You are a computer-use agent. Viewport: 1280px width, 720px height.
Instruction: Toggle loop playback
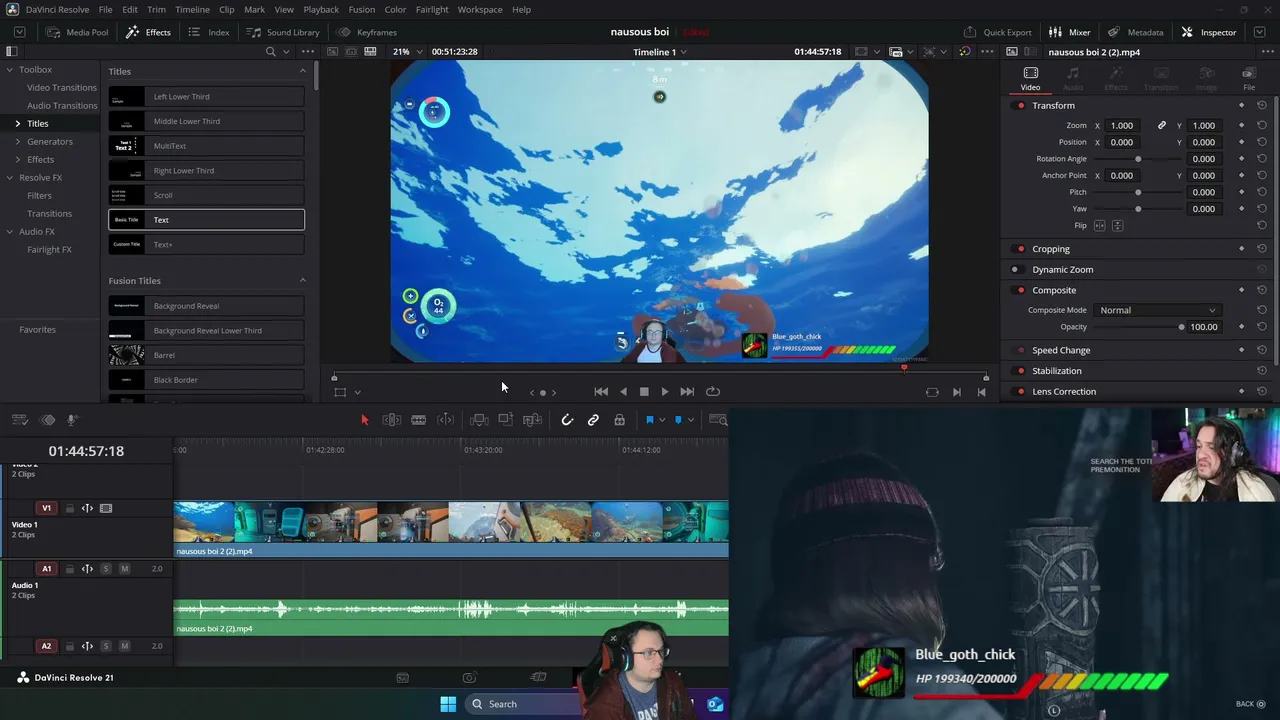coord(713,392)
